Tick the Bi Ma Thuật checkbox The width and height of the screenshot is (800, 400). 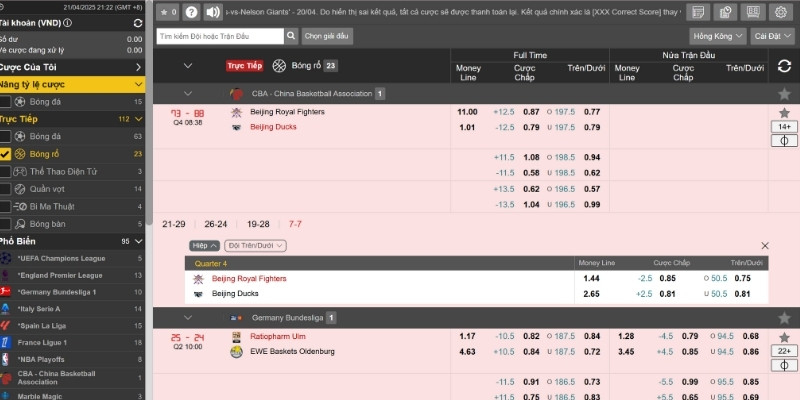pyautogui.click(x=5, y=206)
